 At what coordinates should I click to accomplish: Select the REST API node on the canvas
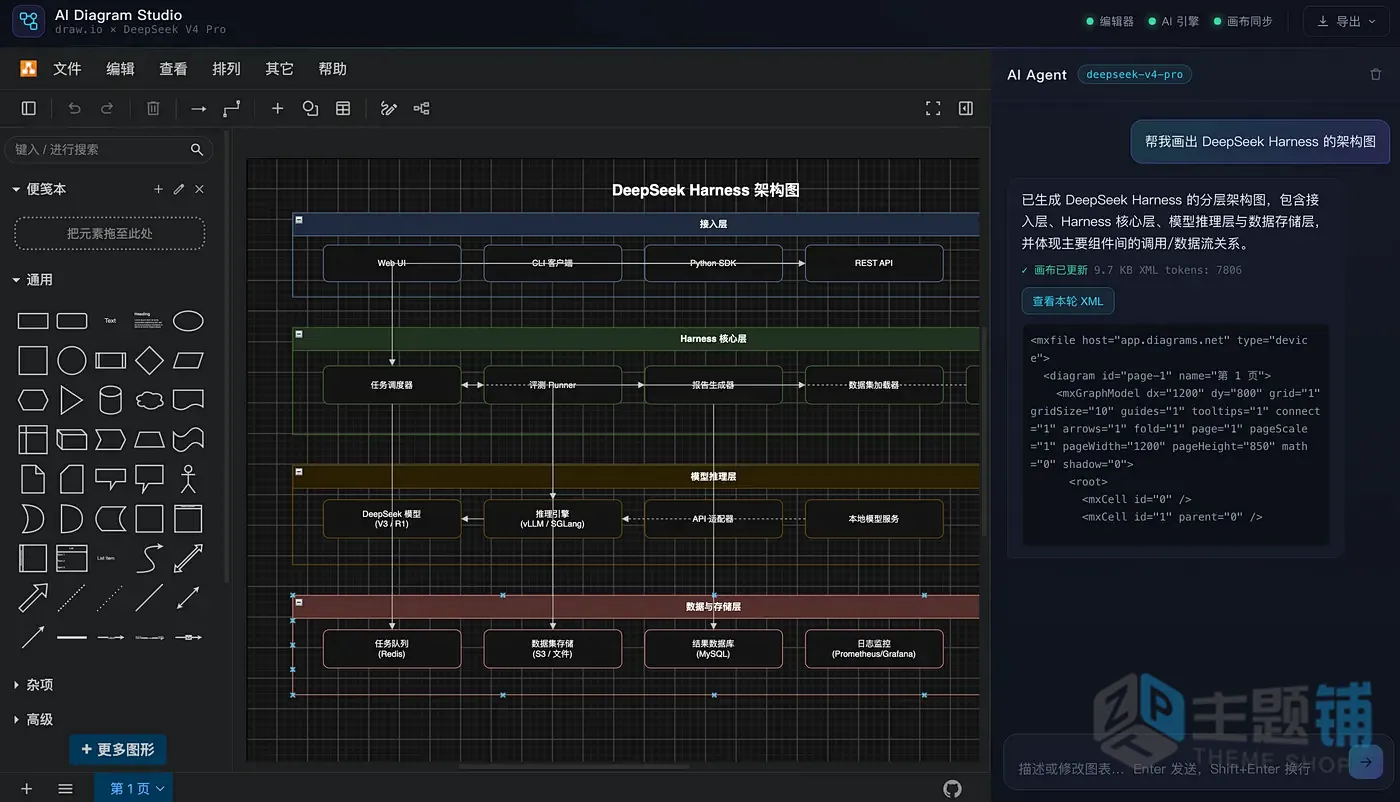click(874, 263)
